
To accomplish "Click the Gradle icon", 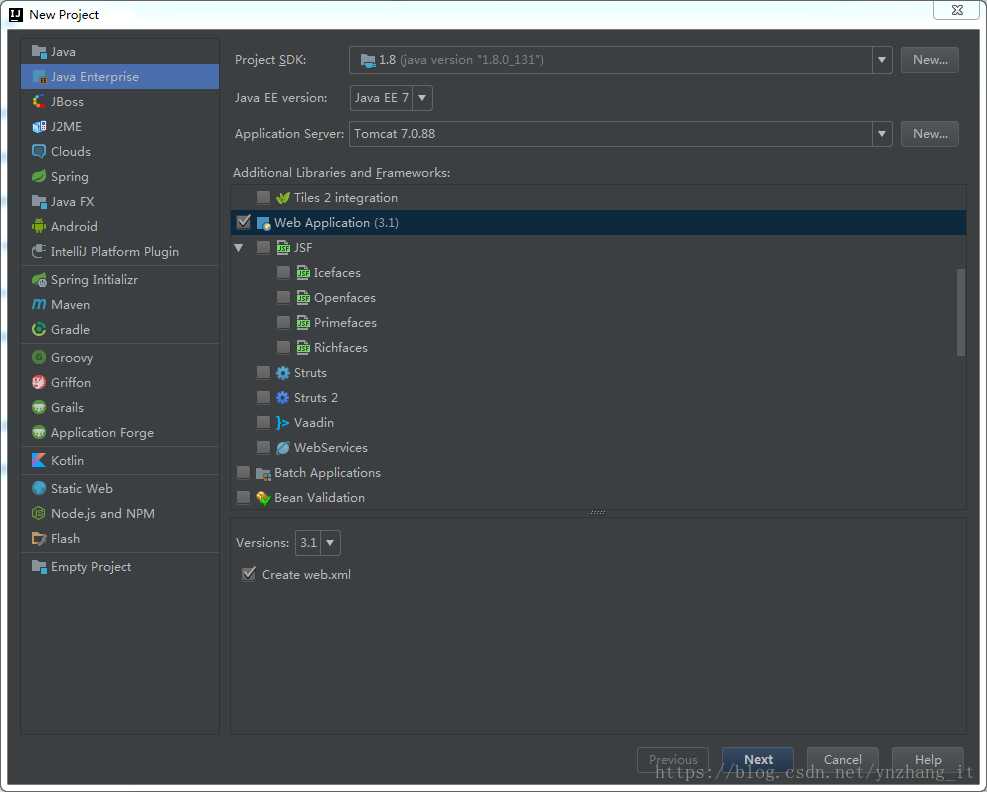I will coord(39,329).
